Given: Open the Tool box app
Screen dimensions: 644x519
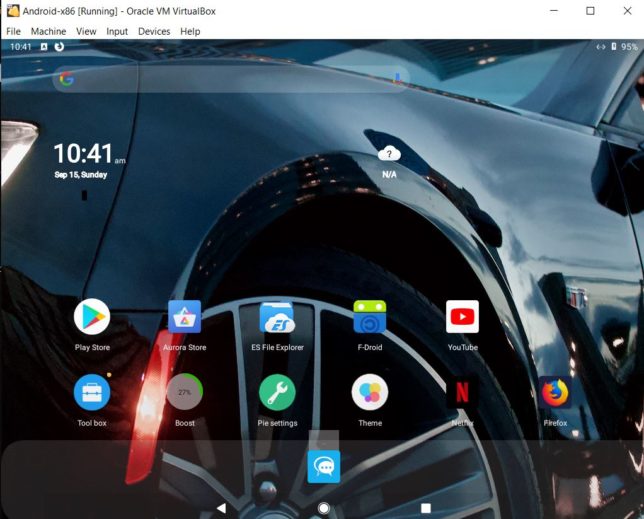Looking at the screenshot, I should coord(92,392).
